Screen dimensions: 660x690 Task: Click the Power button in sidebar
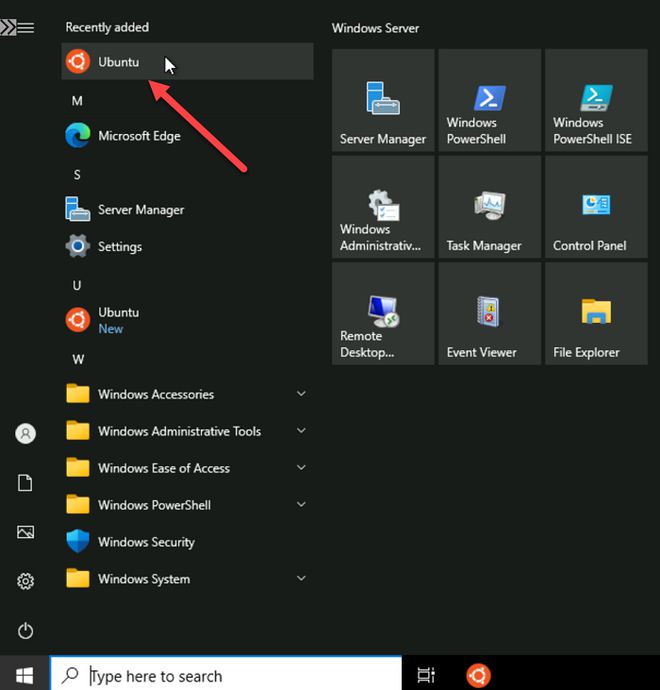(26, 630)
